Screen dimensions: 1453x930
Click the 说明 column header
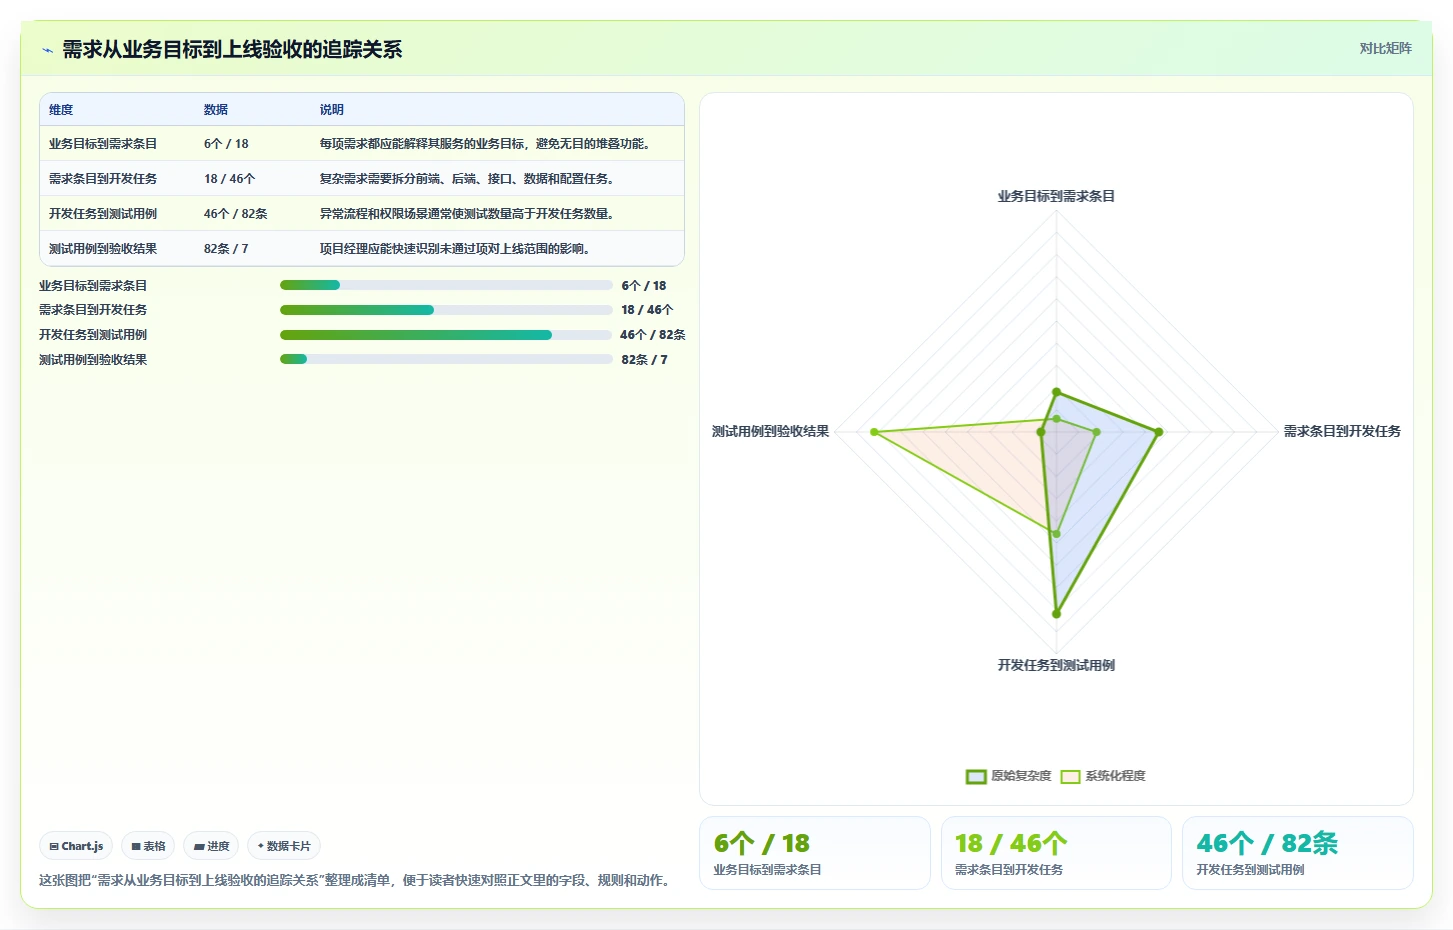pyautogui.click(x=332, y=110)
